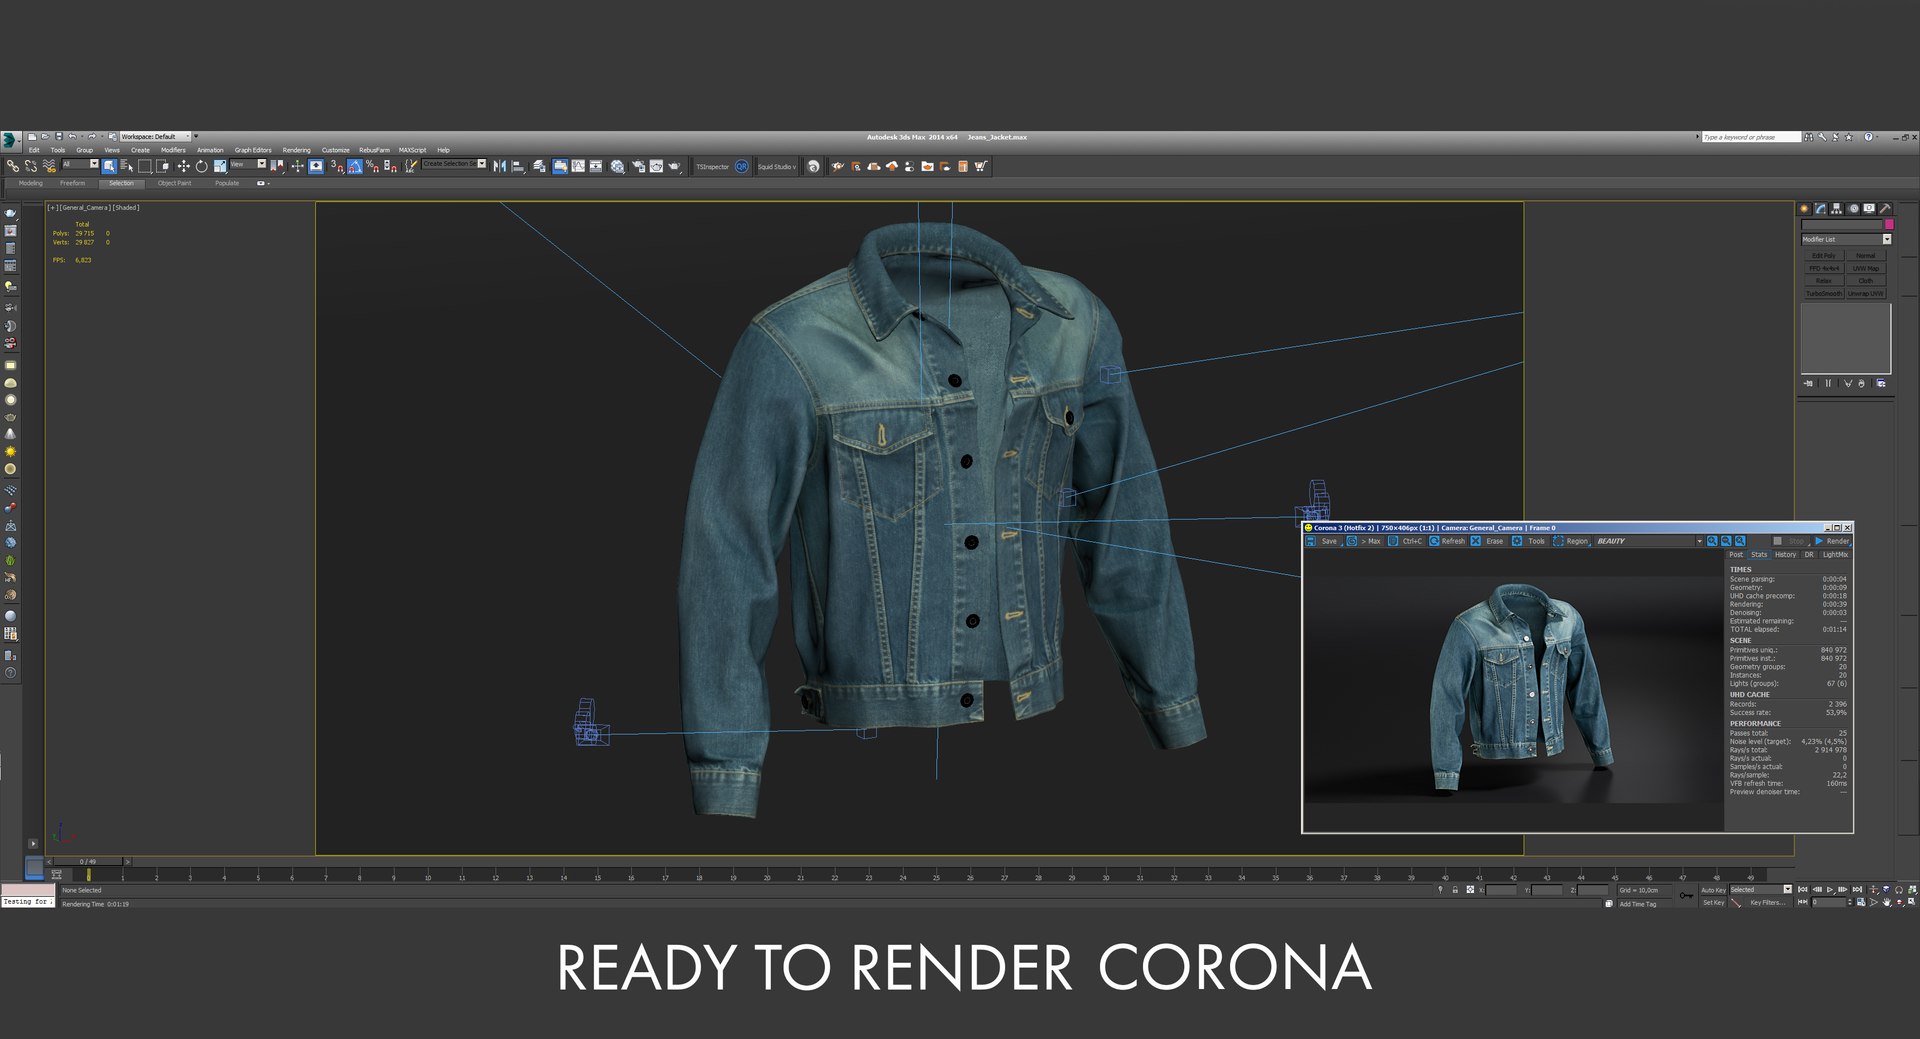Image resolution: width=1920 pixels, height=1039 pixels.
Task: Open the Modifiers menu
Action: point(173,150)
